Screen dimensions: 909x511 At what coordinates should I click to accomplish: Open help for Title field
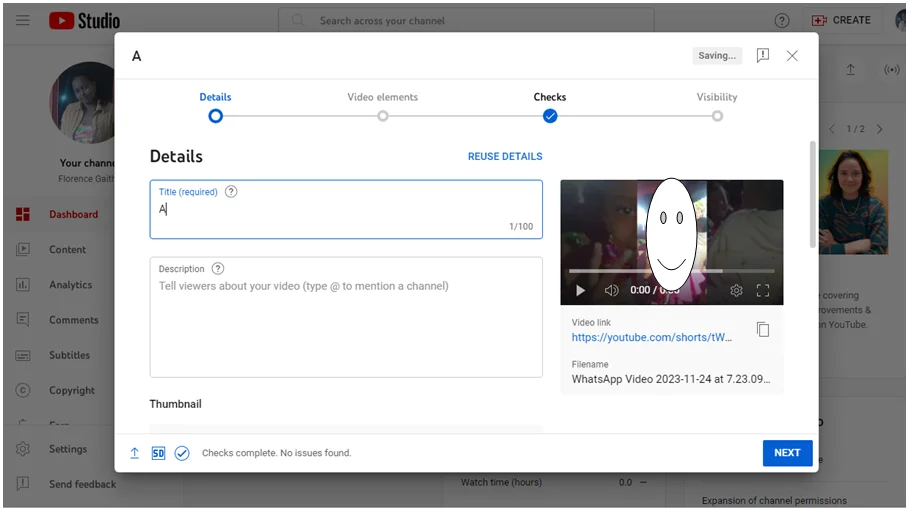click(x=231, y=192)
